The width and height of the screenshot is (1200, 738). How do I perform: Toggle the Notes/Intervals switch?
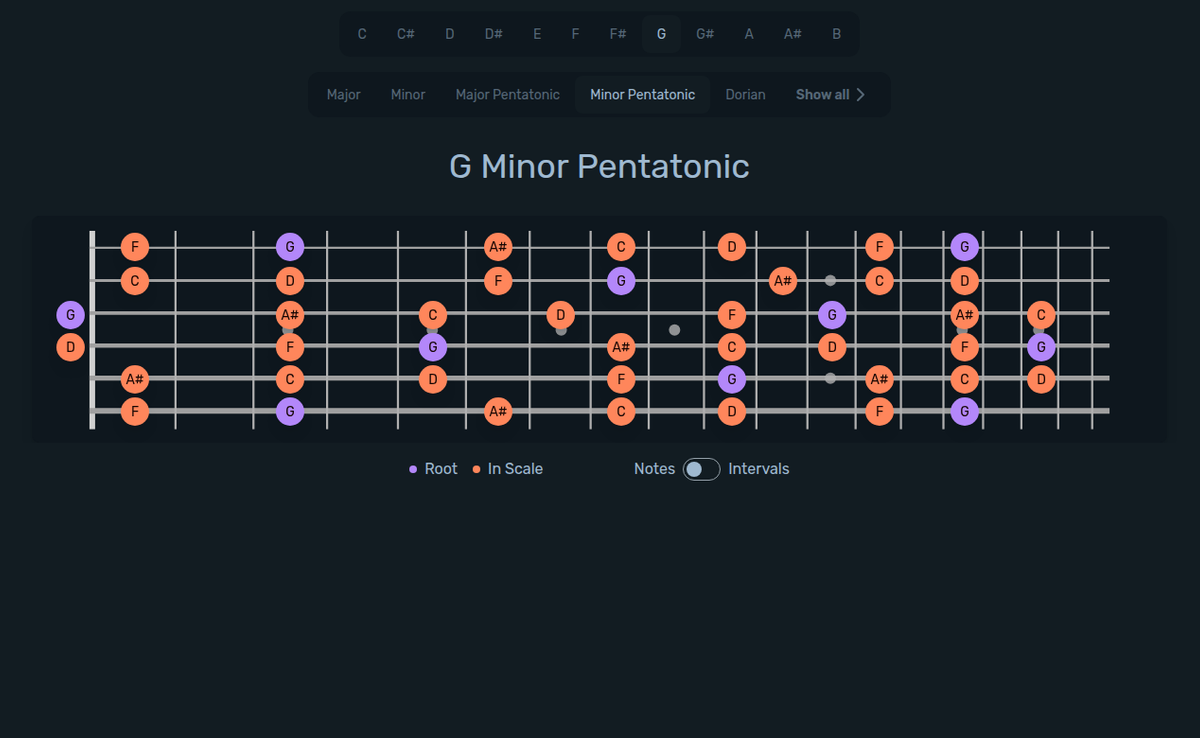click(x=701, y=468)
